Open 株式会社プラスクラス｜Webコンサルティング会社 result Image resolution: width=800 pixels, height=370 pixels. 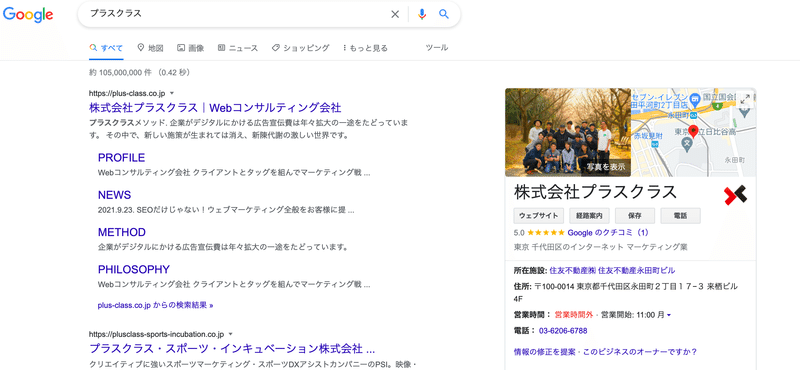click(215, 108)
